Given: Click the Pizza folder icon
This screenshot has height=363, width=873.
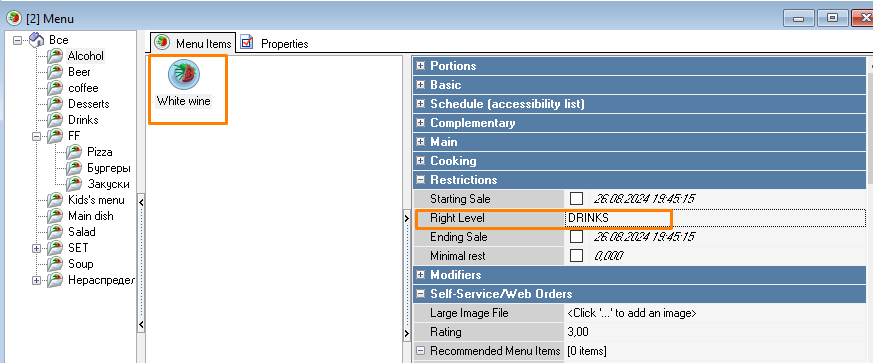Looking at the screenshot, I should coord(74,152).
